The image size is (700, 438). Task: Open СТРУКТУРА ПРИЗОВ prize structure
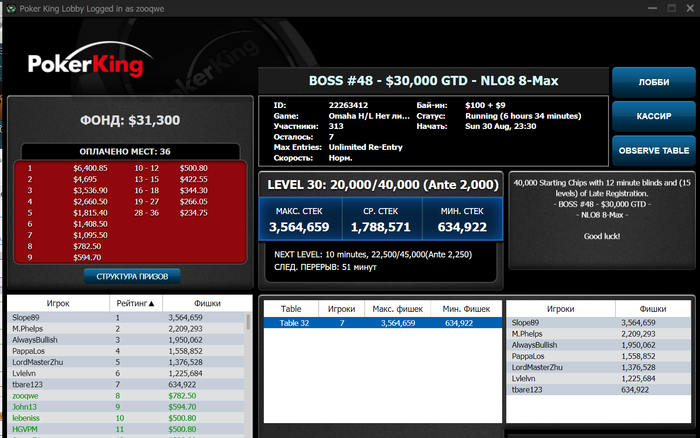(132, 276)
